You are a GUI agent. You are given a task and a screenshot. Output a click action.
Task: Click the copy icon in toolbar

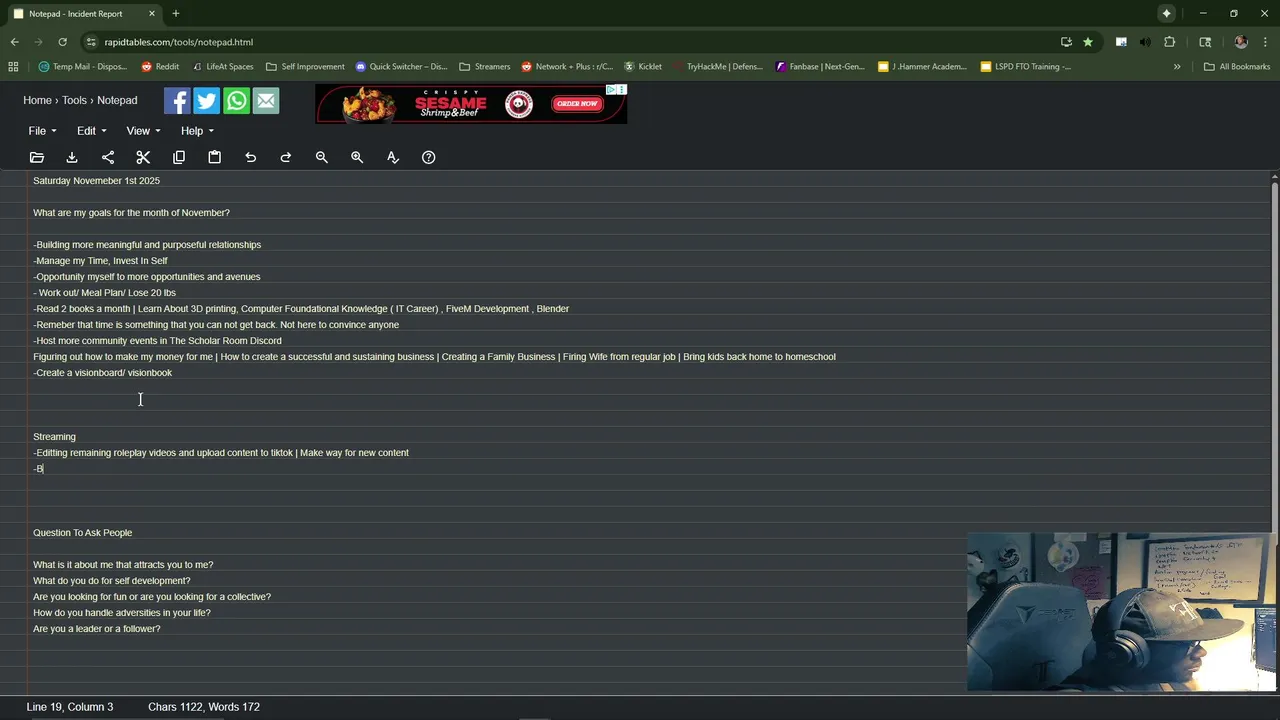click(179, 157)
